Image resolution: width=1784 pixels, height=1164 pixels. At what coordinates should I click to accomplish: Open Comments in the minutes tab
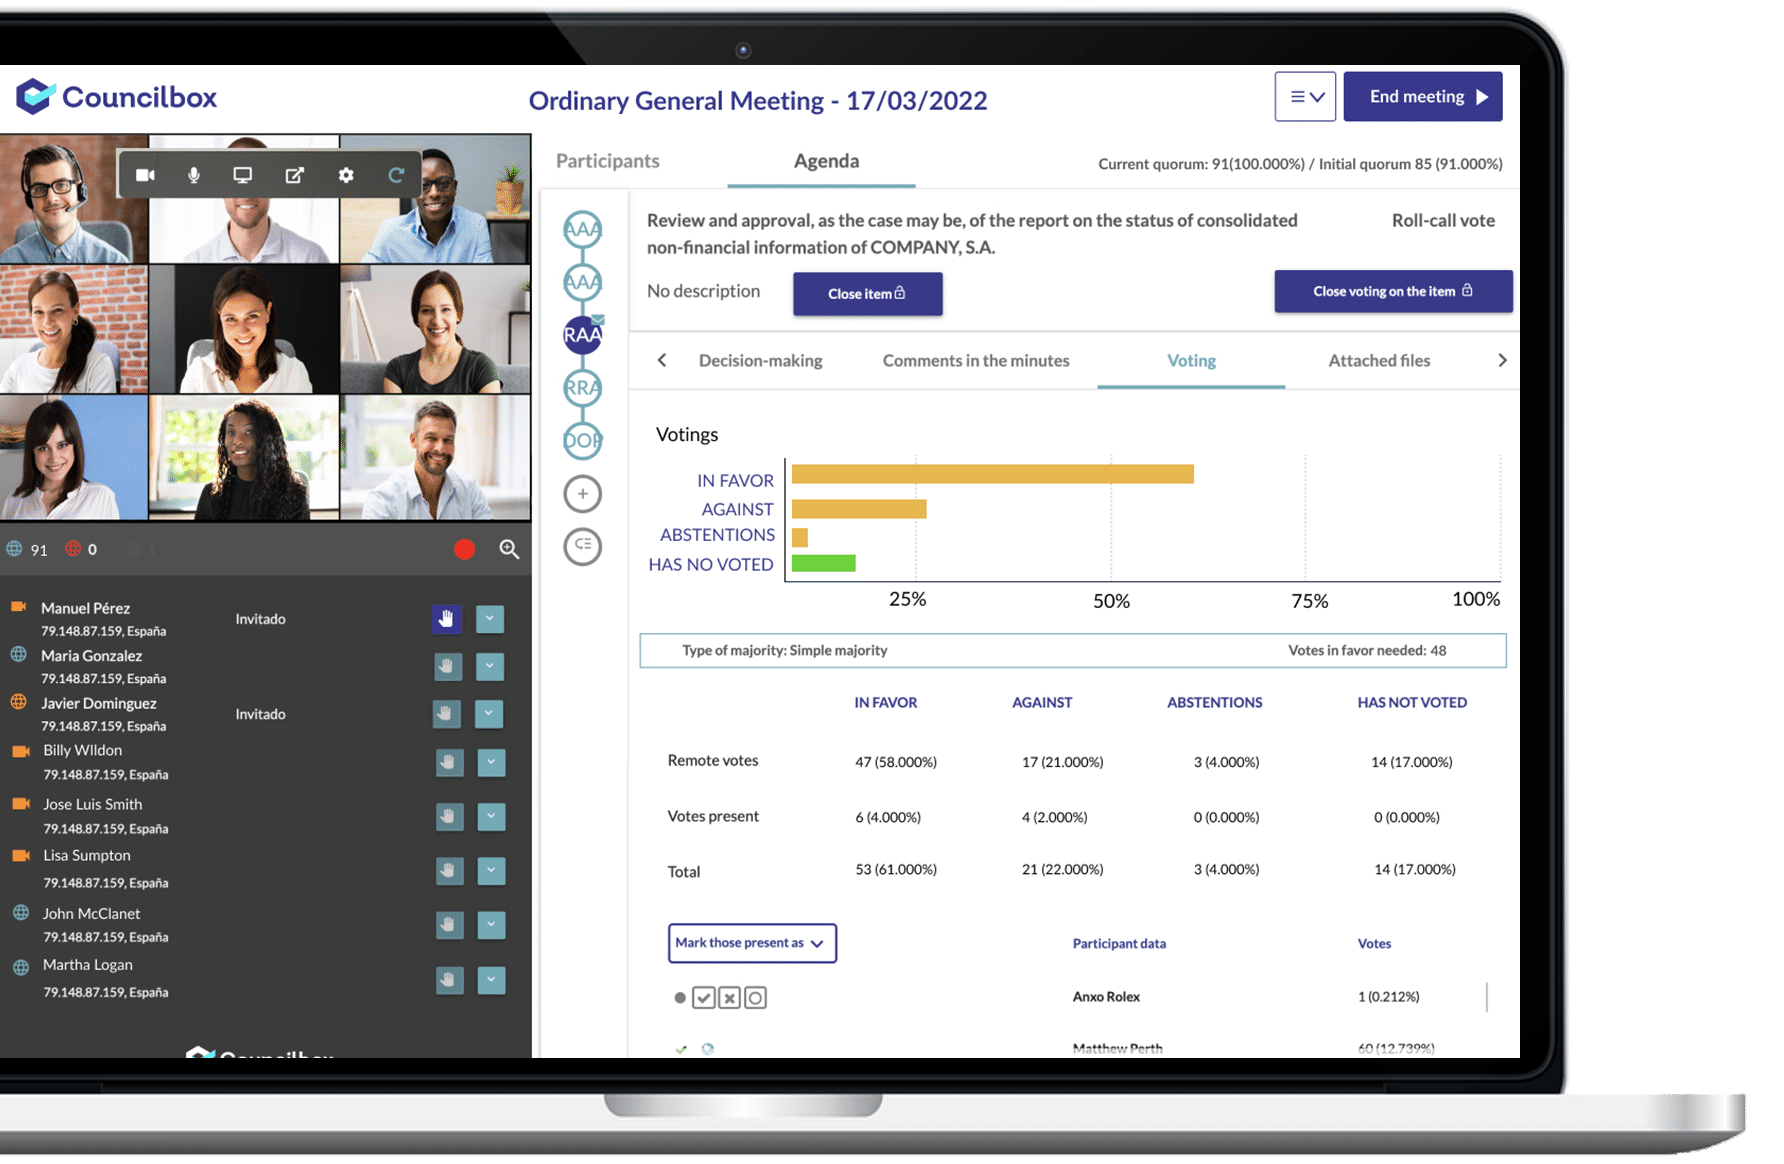tap(975, 361)
